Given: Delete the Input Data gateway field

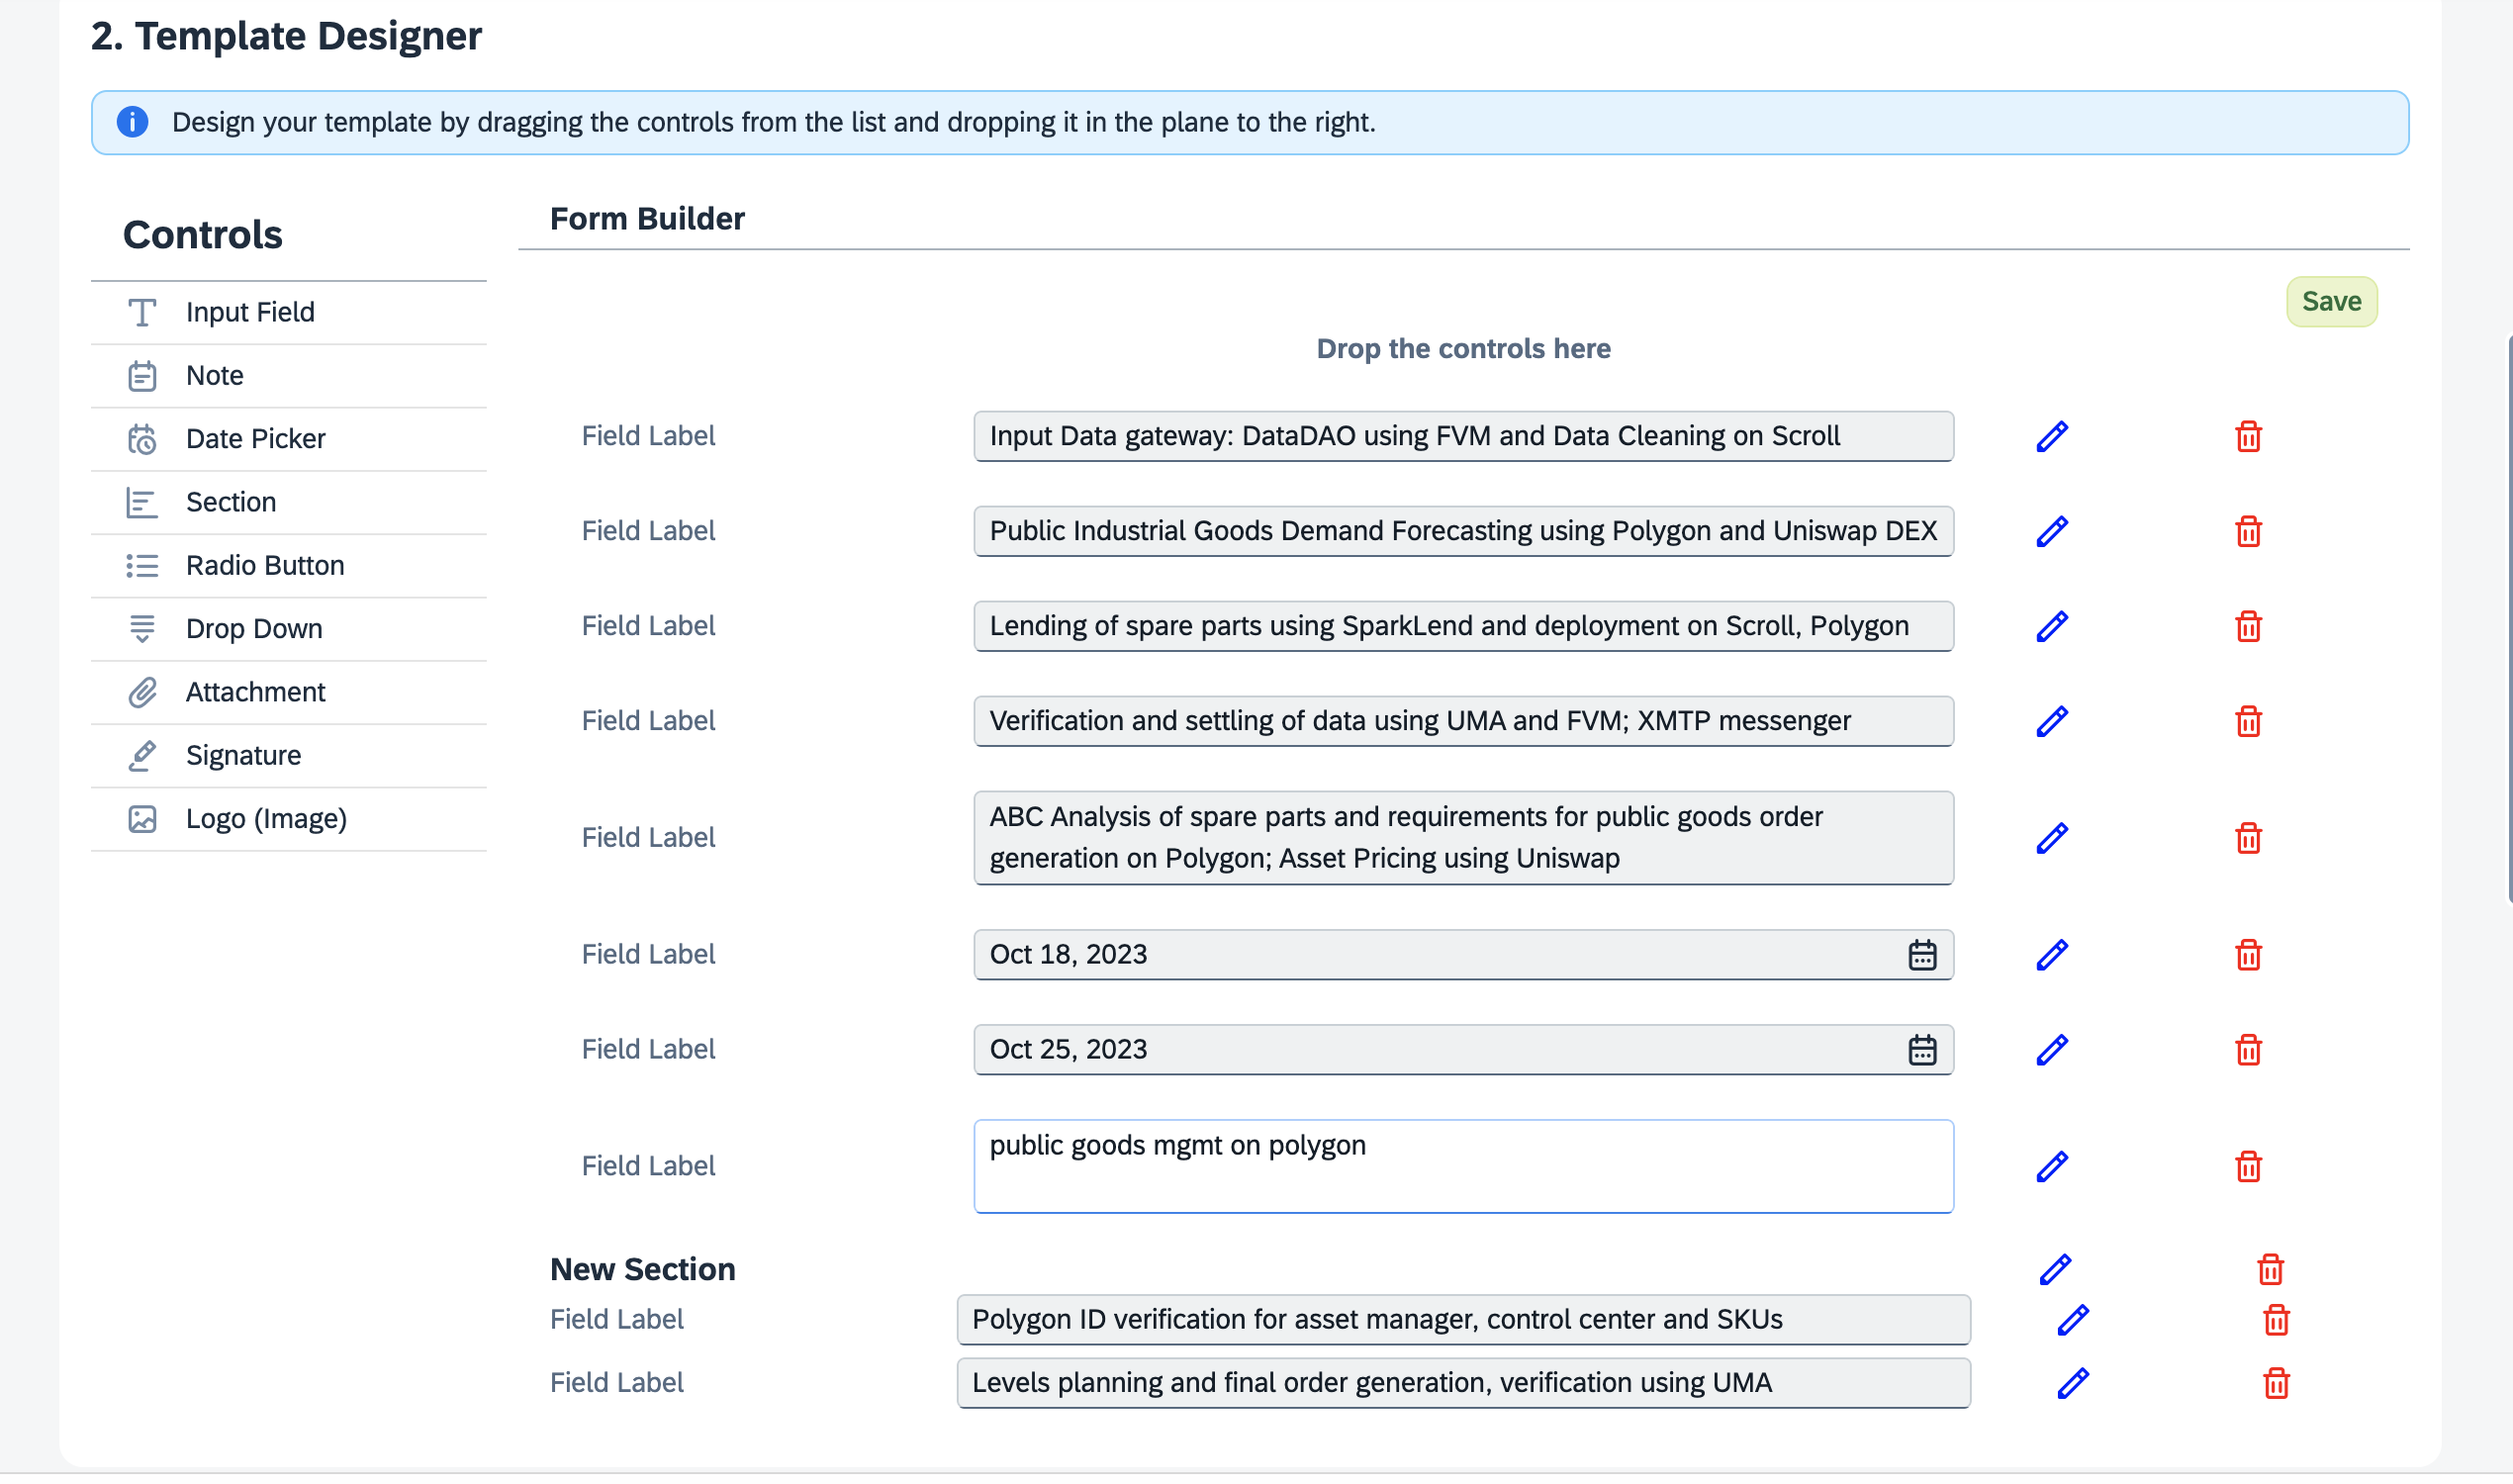Looking at the screenshot, I should (x=2247, y=436).
